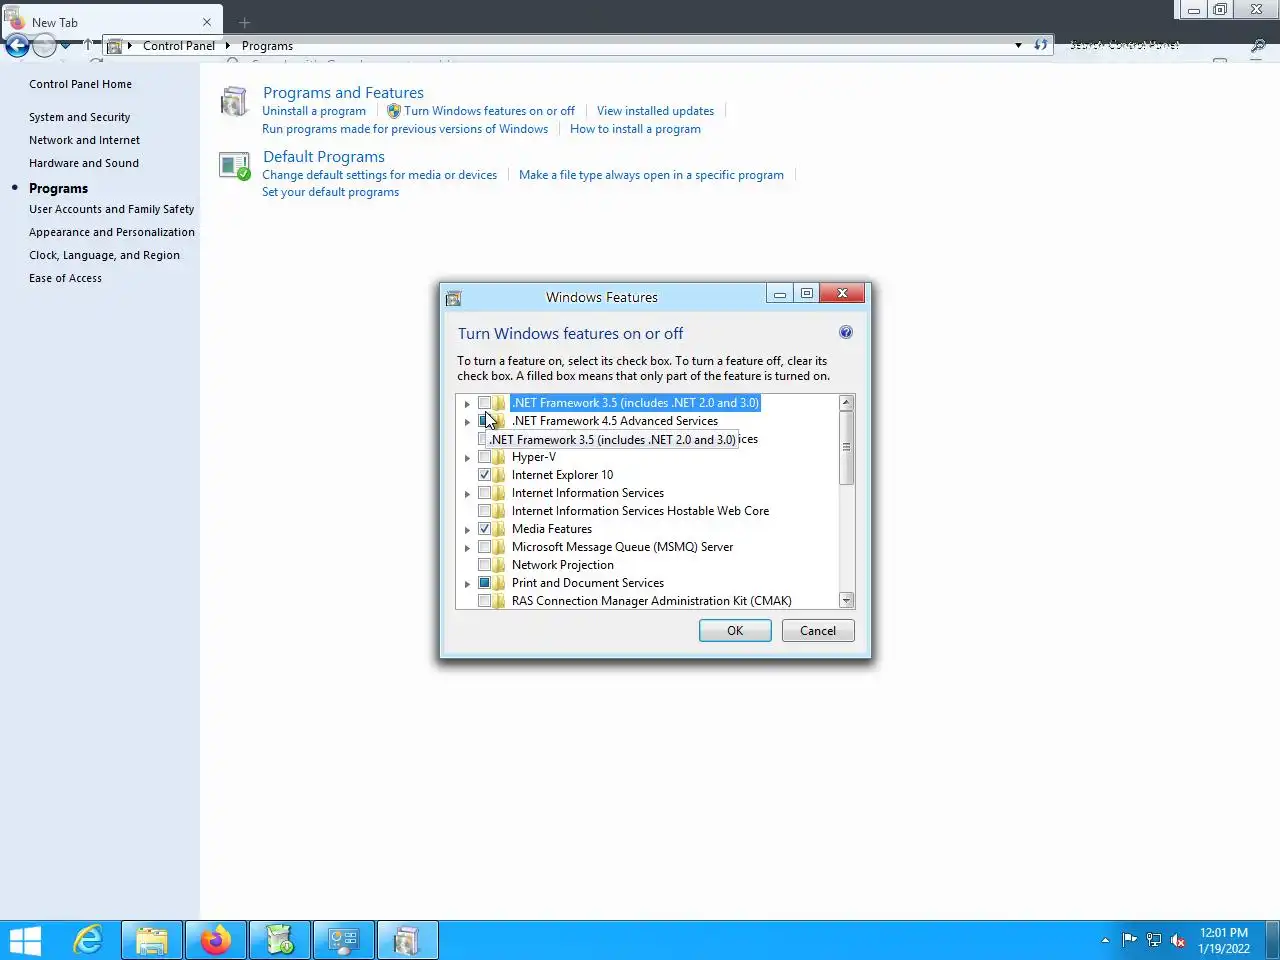Expand the .NET Framework 3.5 node
1280x960 pixels.
coord(467,404)
